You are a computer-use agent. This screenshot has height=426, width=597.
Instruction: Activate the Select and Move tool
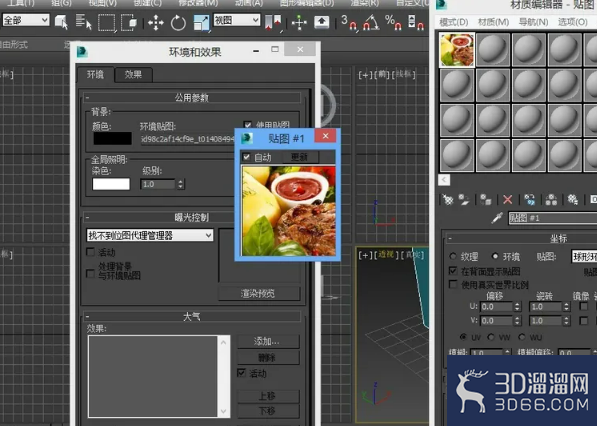tap(156, 23)
